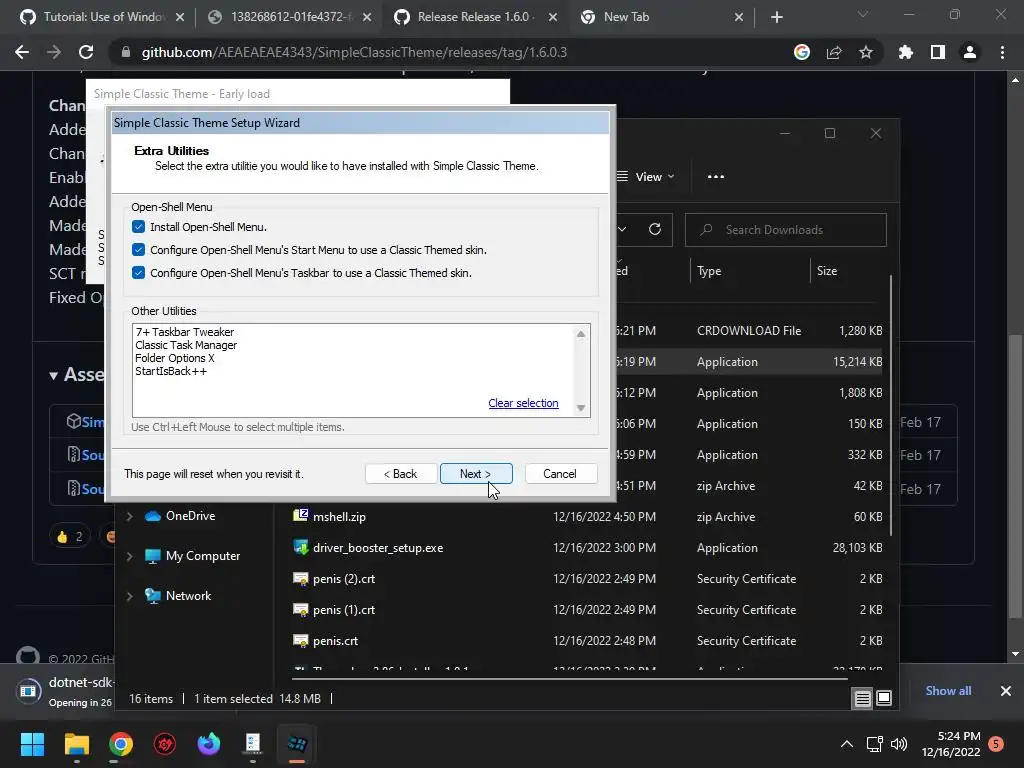1024x768 pixels.
Task: Switch to Release Release 1.6.0 tab
Action: tap(475, 17)
